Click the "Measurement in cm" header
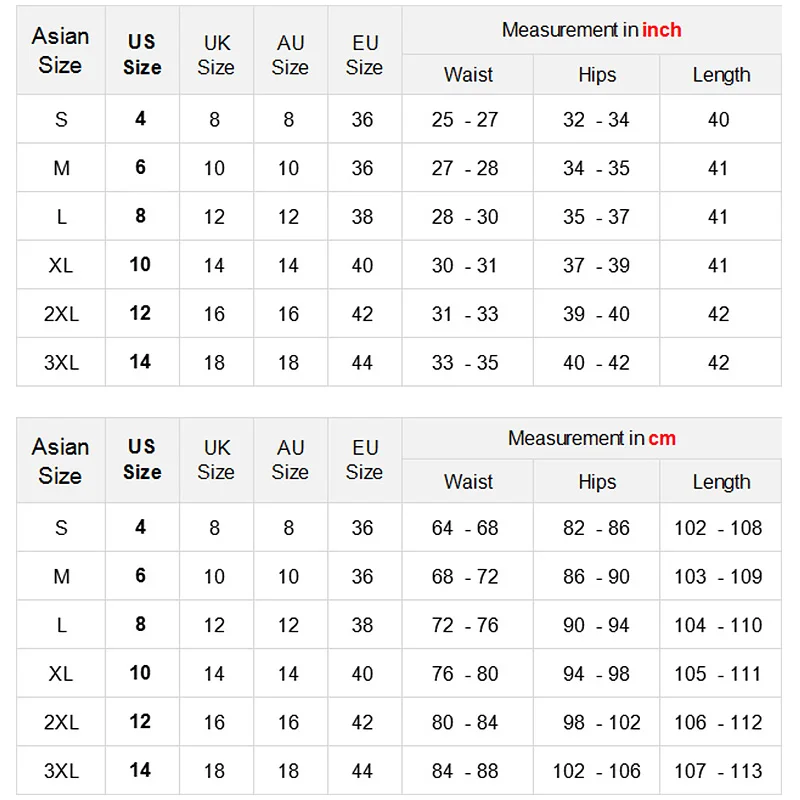The image size is (800, 800). (x=591, y=438)
